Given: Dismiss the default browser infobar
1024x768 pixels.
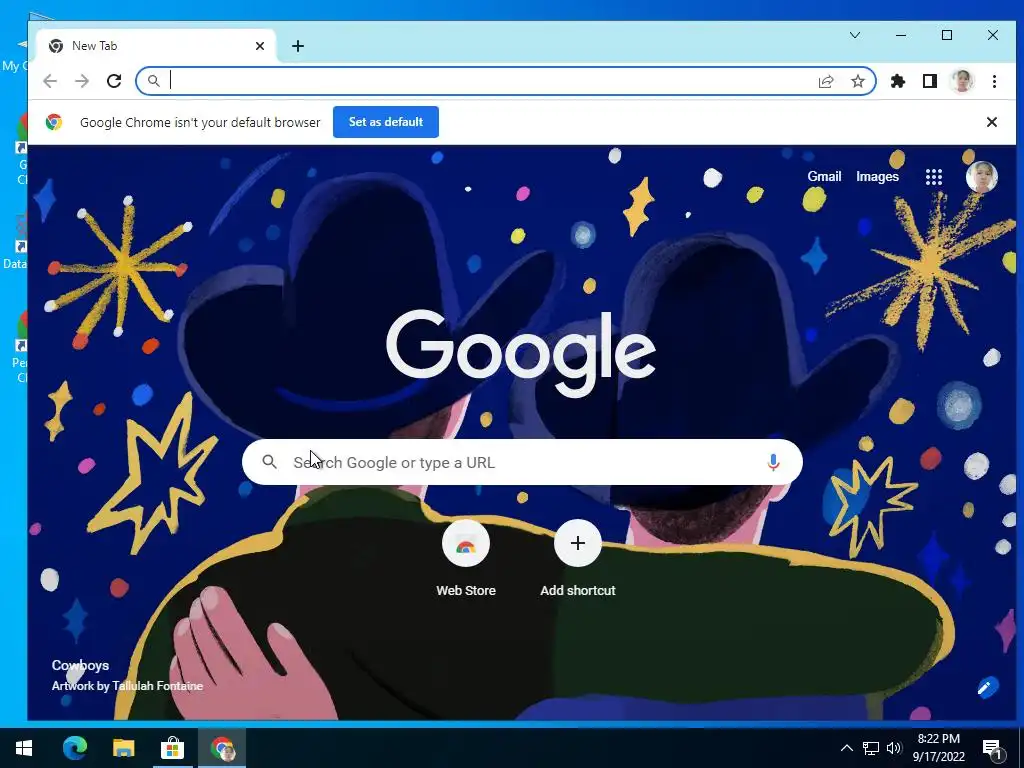Looking at the screenshot, I should [x=991, y=122].
